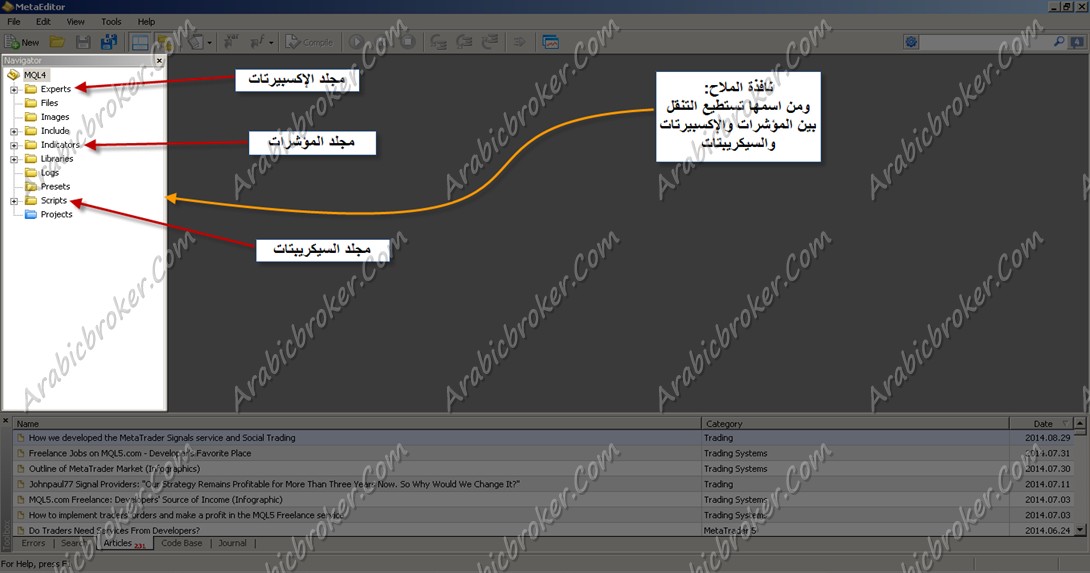
Task: Click the clipboard toolbar icon
Action: pos(195,42)
